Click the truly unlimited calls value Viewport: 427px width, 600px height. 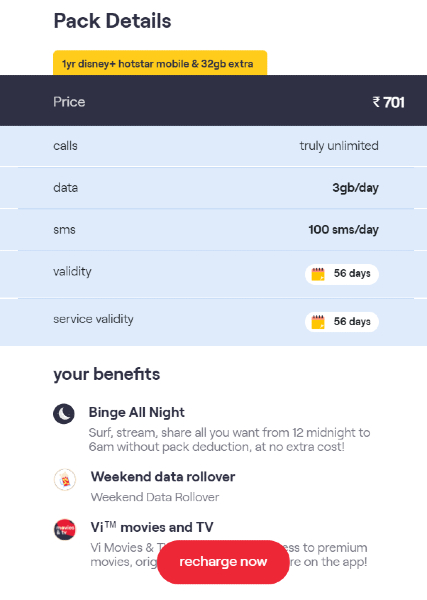pos(339,146)
